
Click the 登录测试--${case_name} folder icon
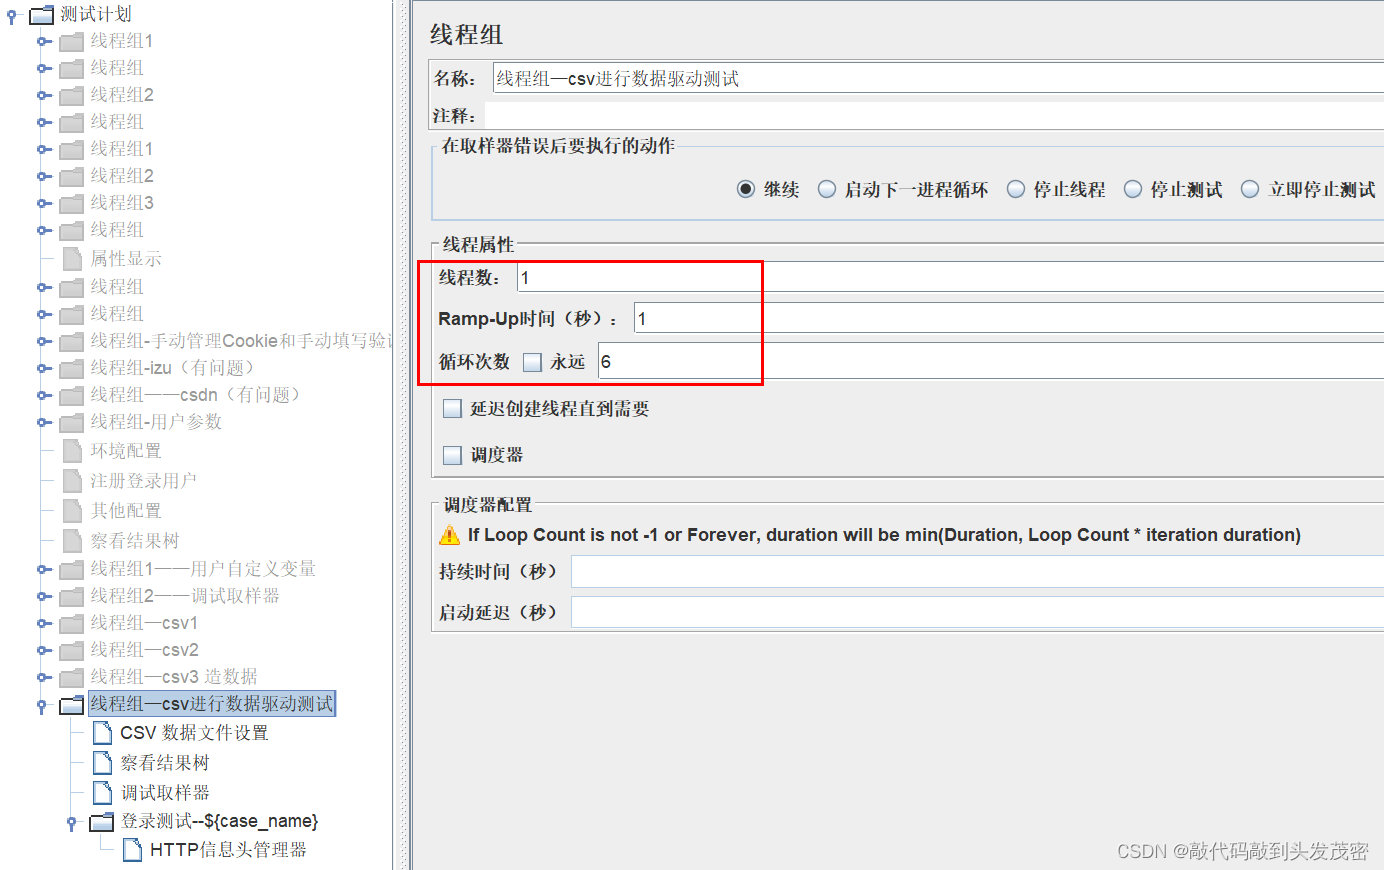(x=102, y=822)
